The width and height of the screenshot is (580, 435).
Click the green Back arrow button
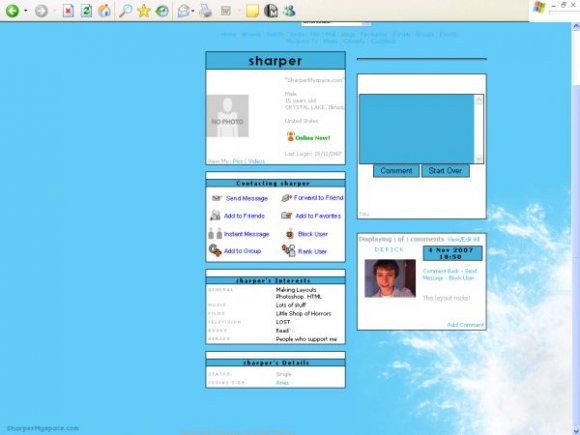[x=12, y=11]
